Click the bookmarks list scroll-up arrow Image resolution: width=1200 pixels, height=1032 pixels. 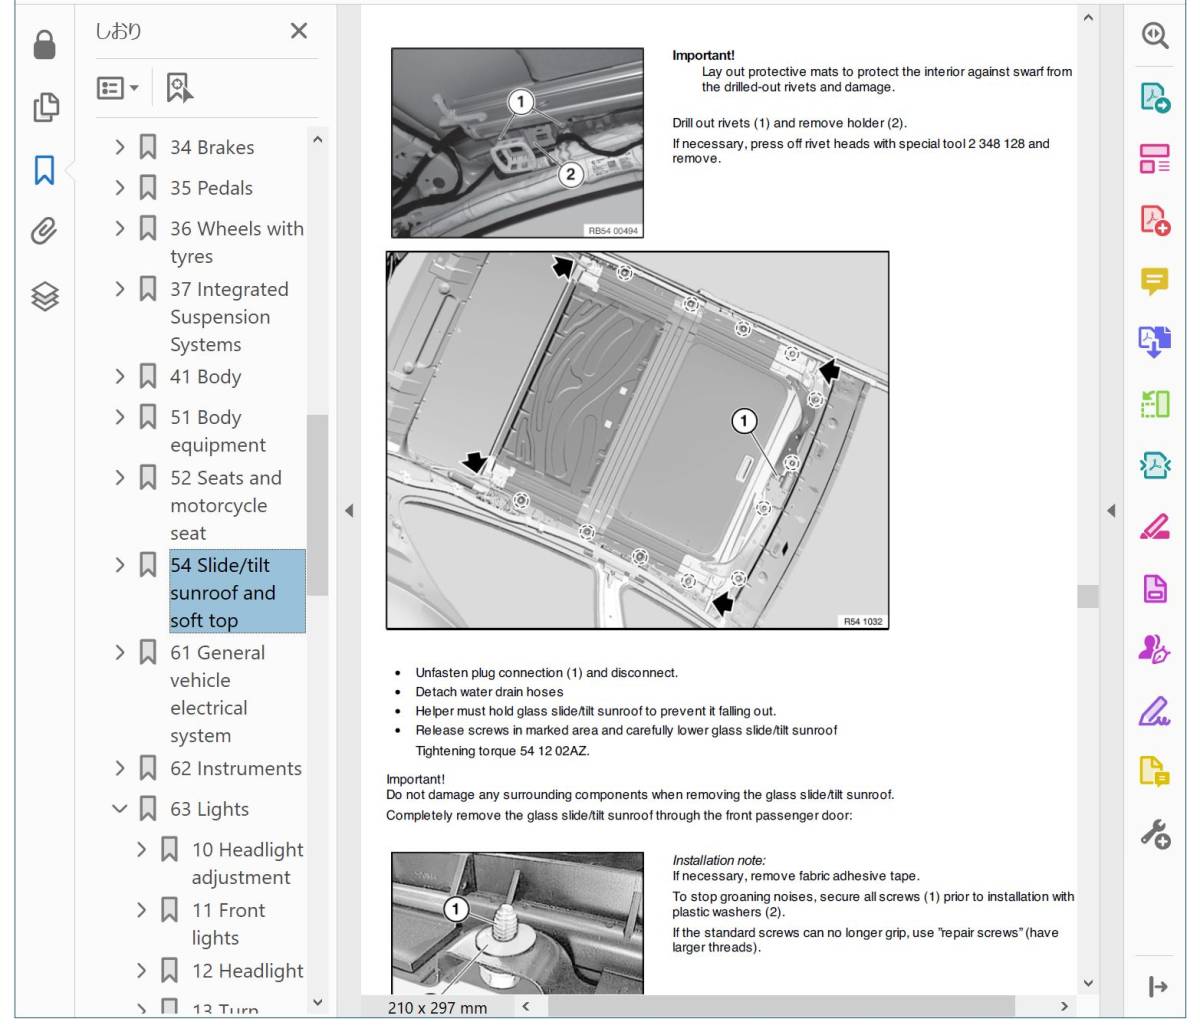[x=317, y=139]
